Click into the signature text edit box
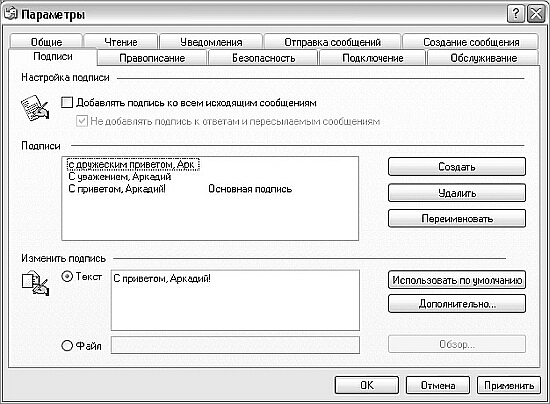Viewport: 550px width, 404px height. (x=235, y=300)
